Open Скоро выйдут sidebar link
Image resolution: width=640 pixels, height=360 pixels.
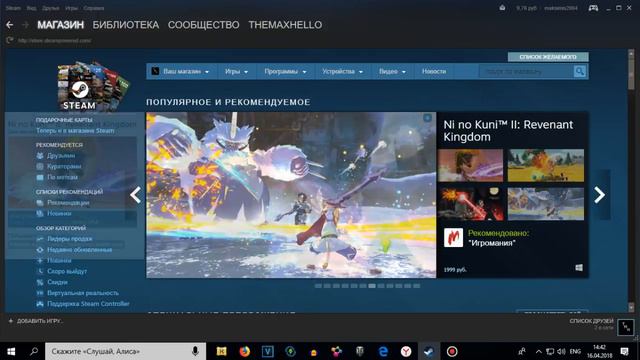pyautogui.click(x=67, y=271)
